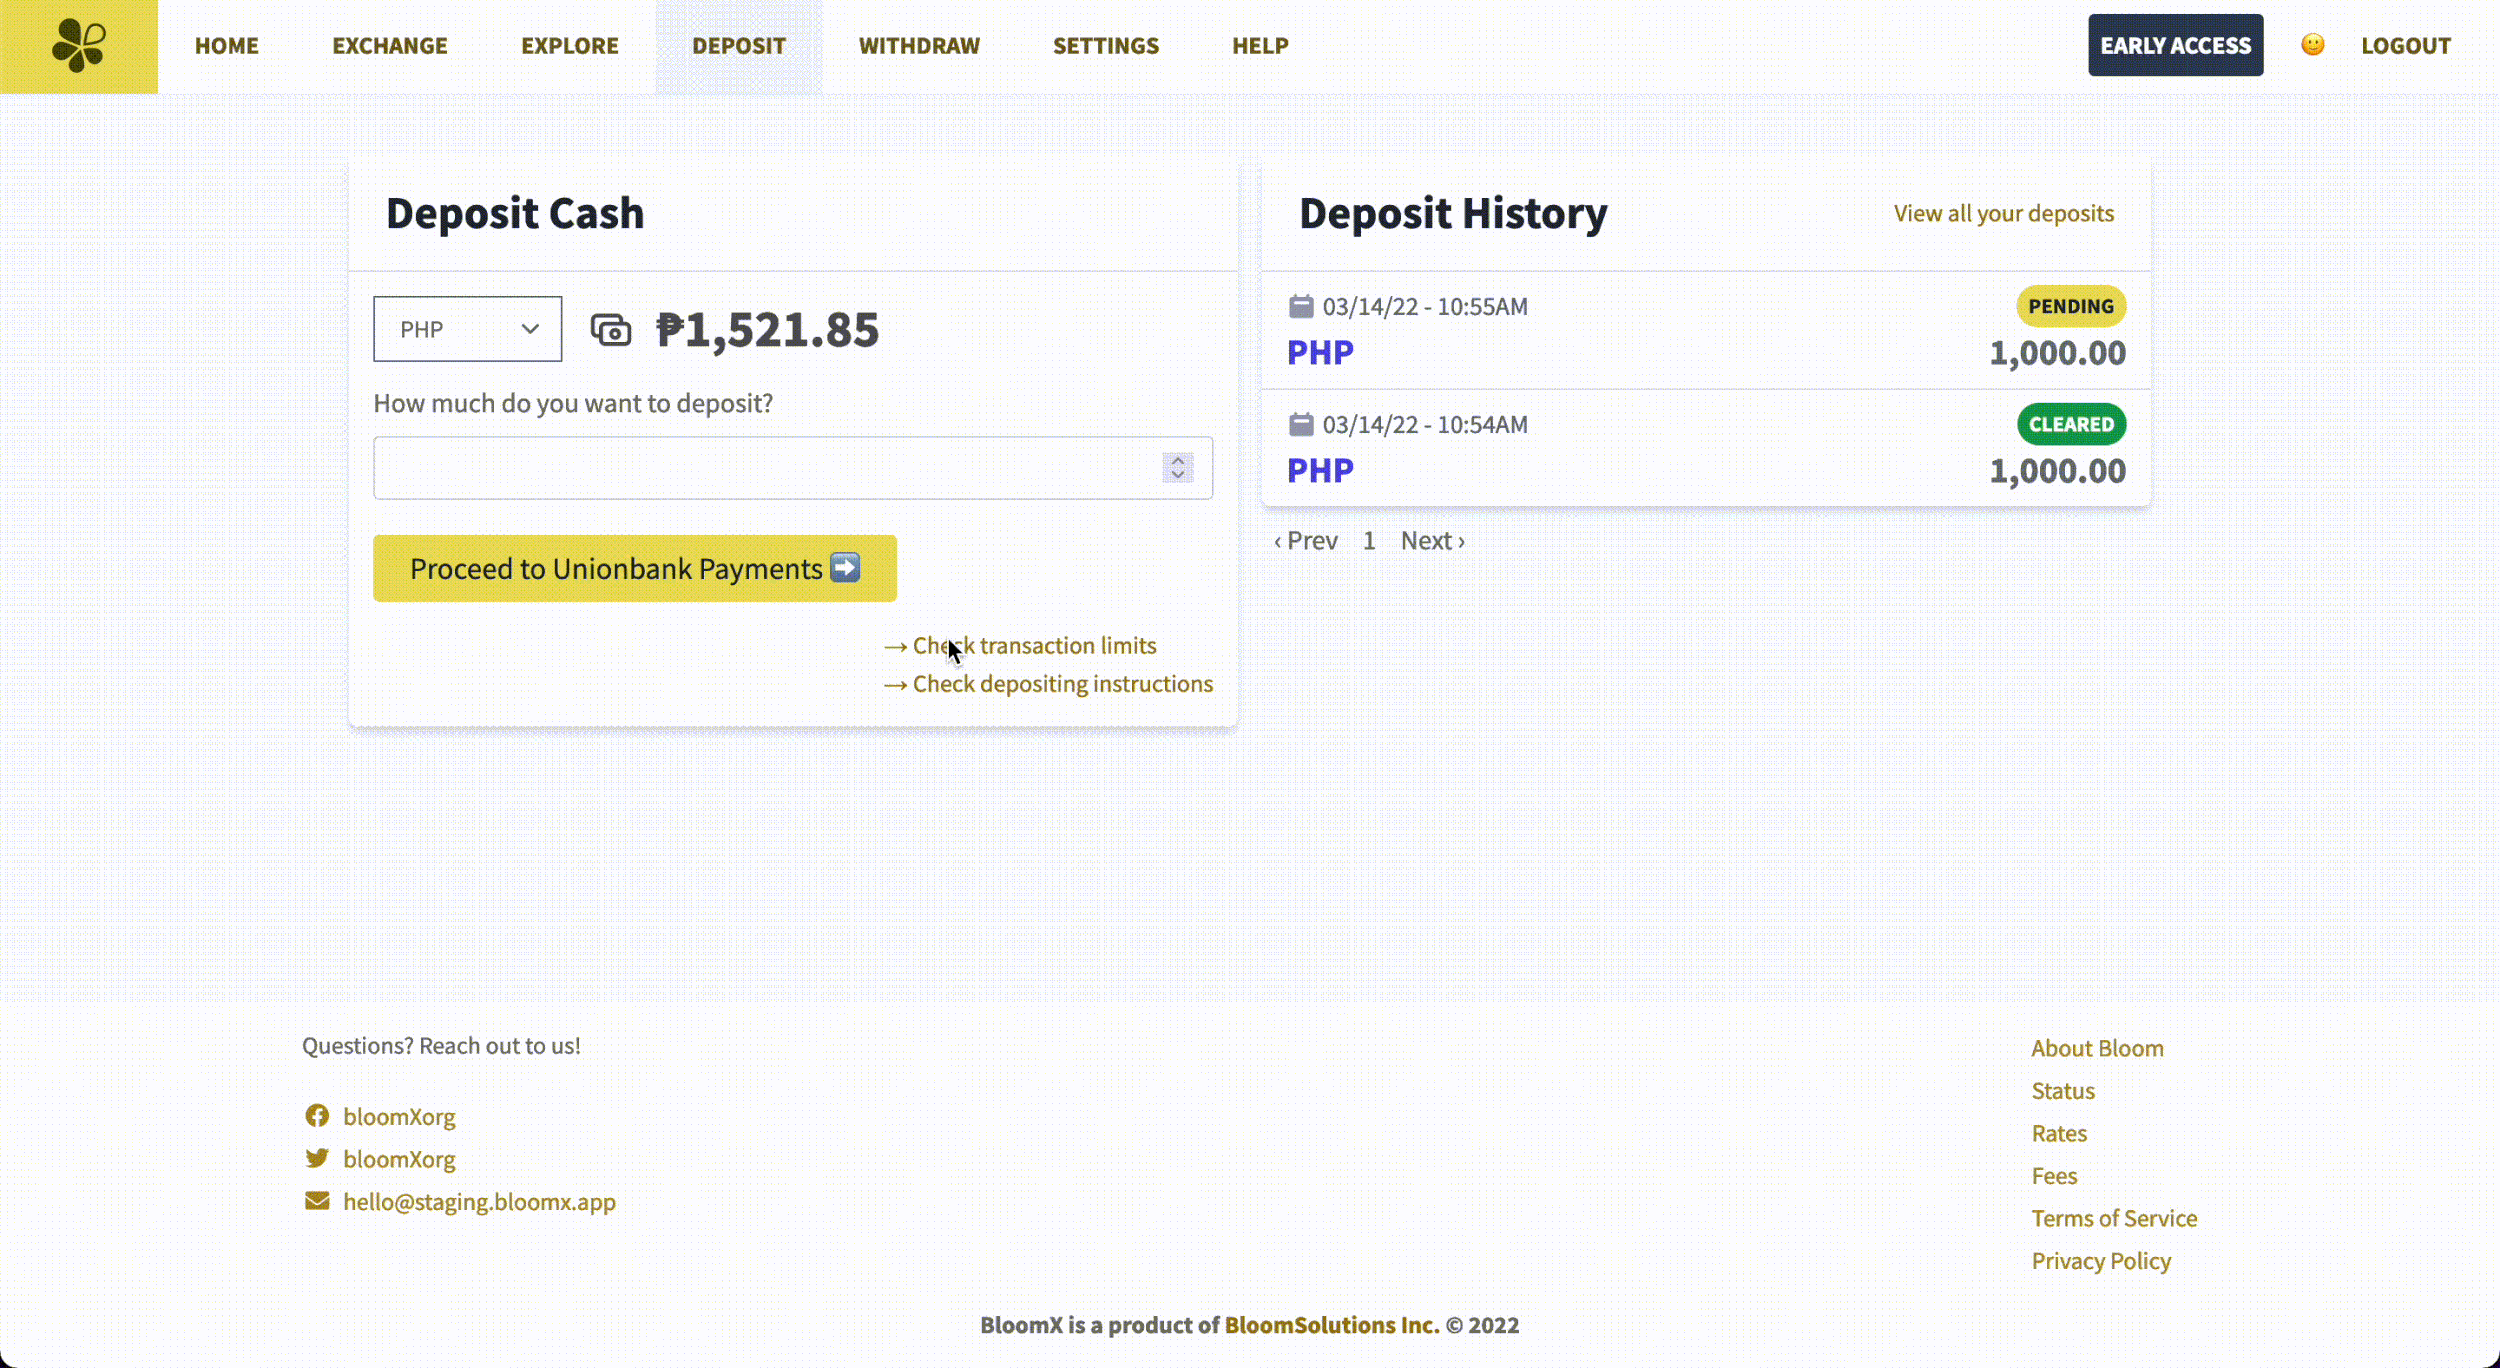Click the Twitter bird icon
The image size is (2500, 1368).
click(x=317, y=1158)
